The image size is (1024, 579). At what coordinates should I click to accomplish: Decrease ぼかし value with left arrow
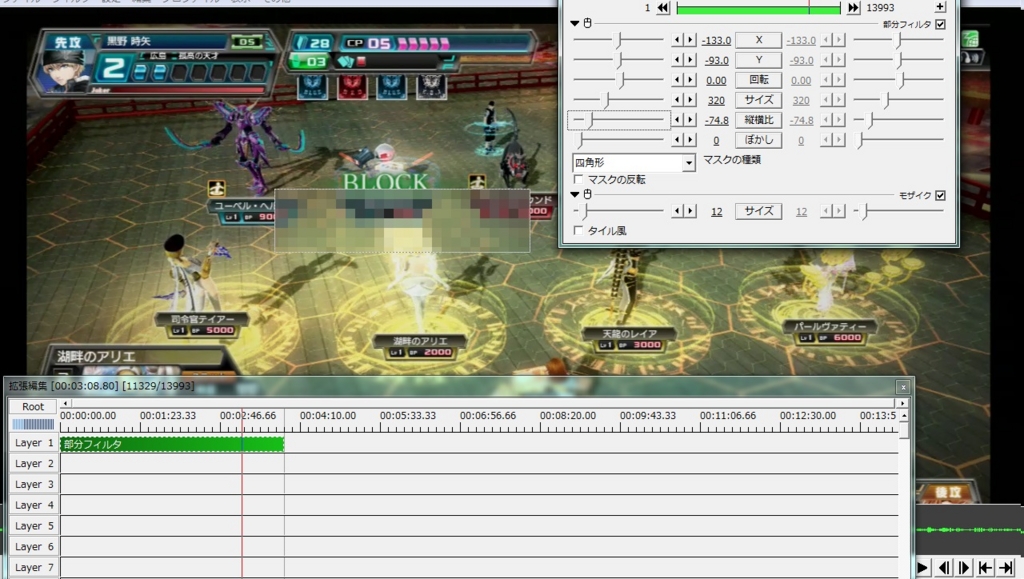pos(677,140)
